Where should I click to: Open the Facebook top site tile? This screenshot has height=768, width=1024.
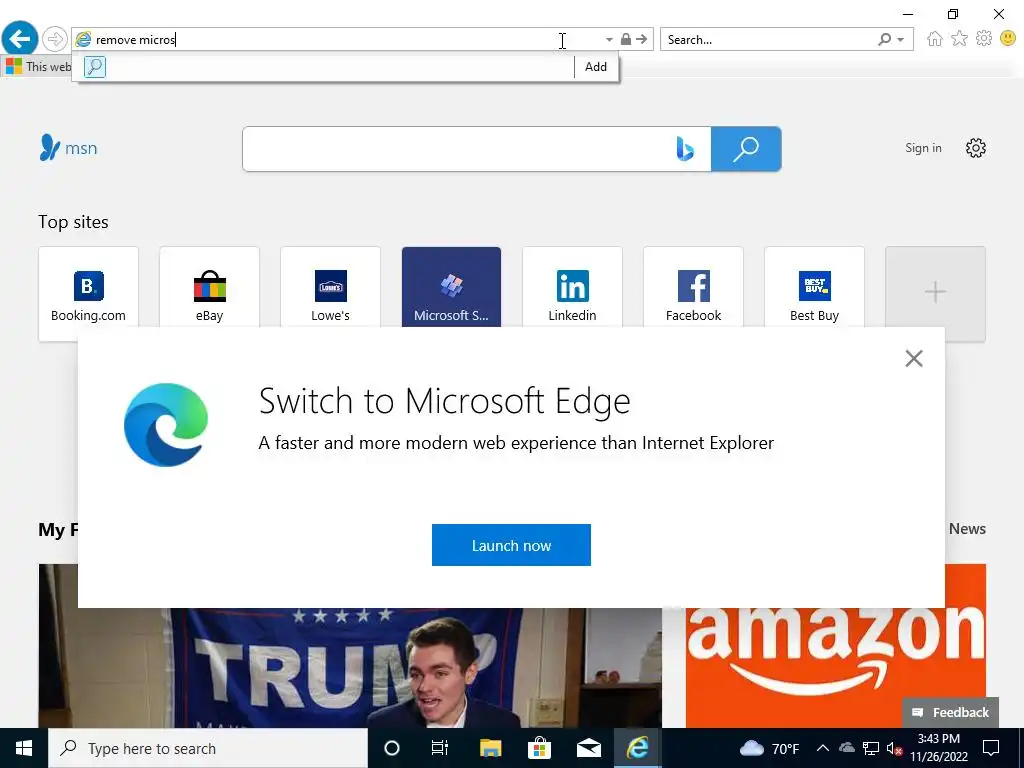694,287
